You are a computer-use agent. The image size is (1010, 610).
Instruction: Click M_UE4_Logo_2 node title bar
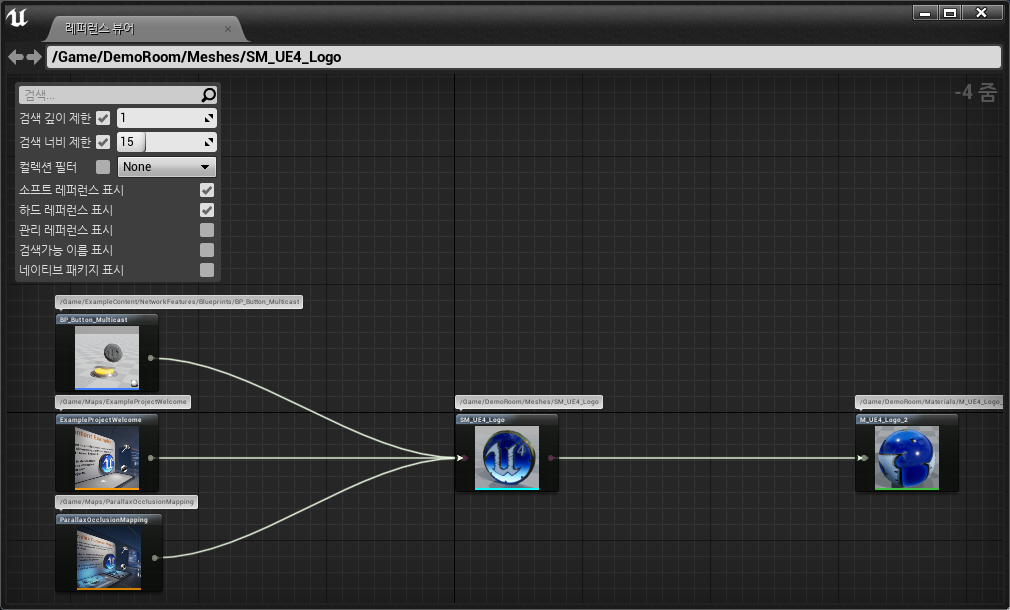[907, 419]
